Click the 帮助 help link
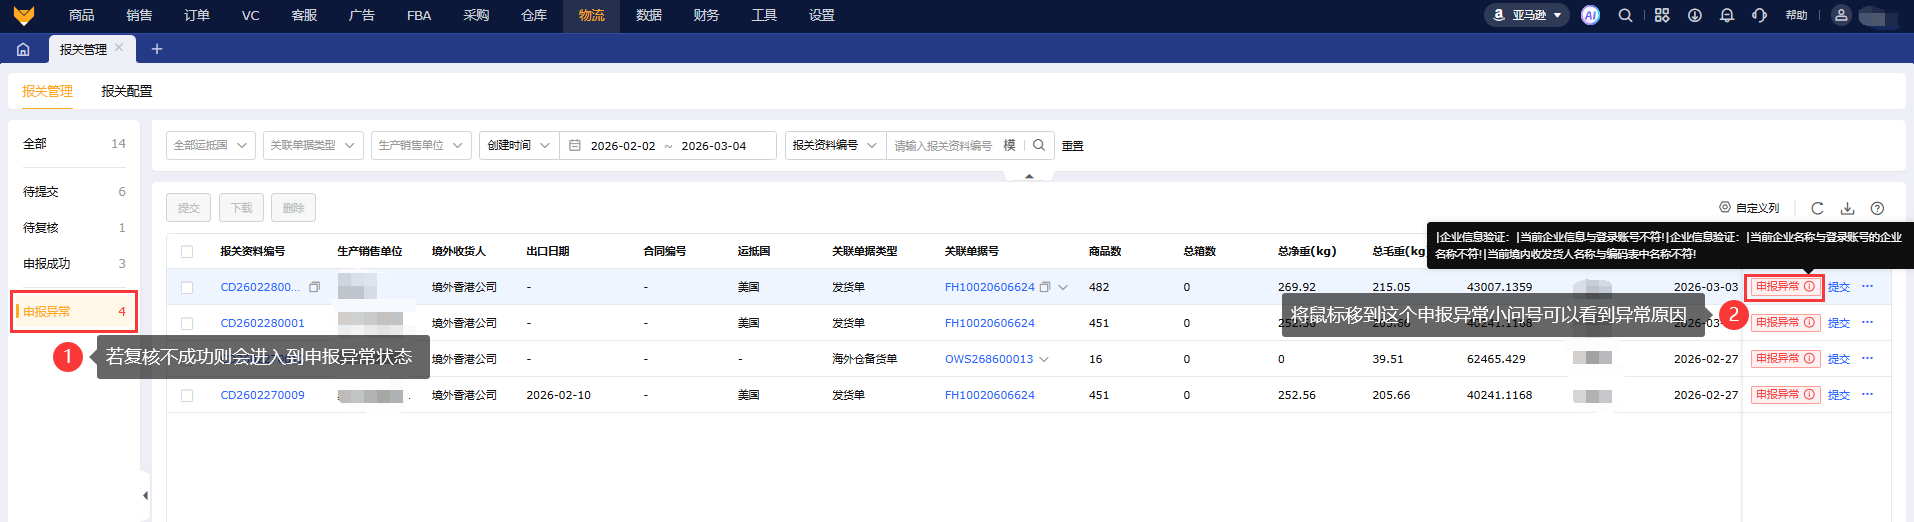 pos(1796,15)
